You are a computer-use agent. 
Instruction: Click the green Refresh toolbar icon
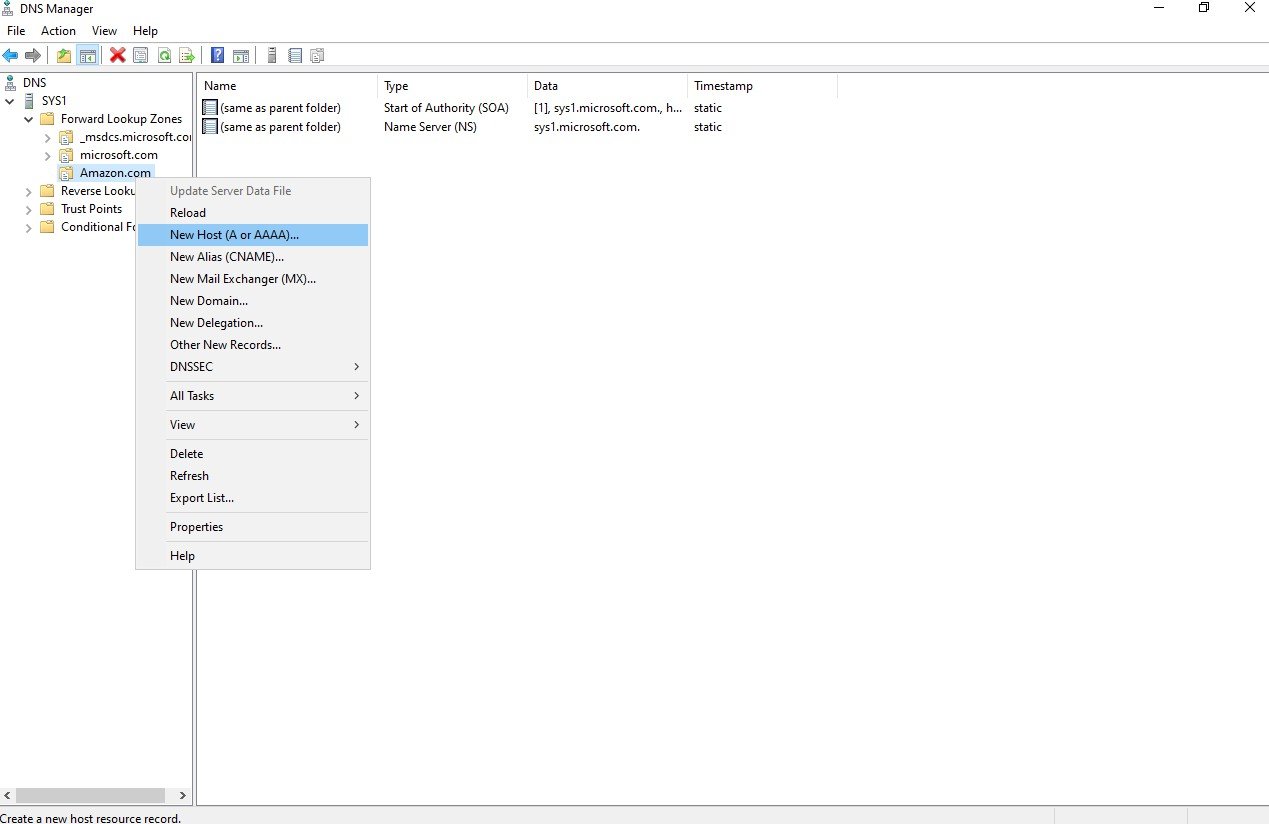pyautogui.click(x=164, y=56)
